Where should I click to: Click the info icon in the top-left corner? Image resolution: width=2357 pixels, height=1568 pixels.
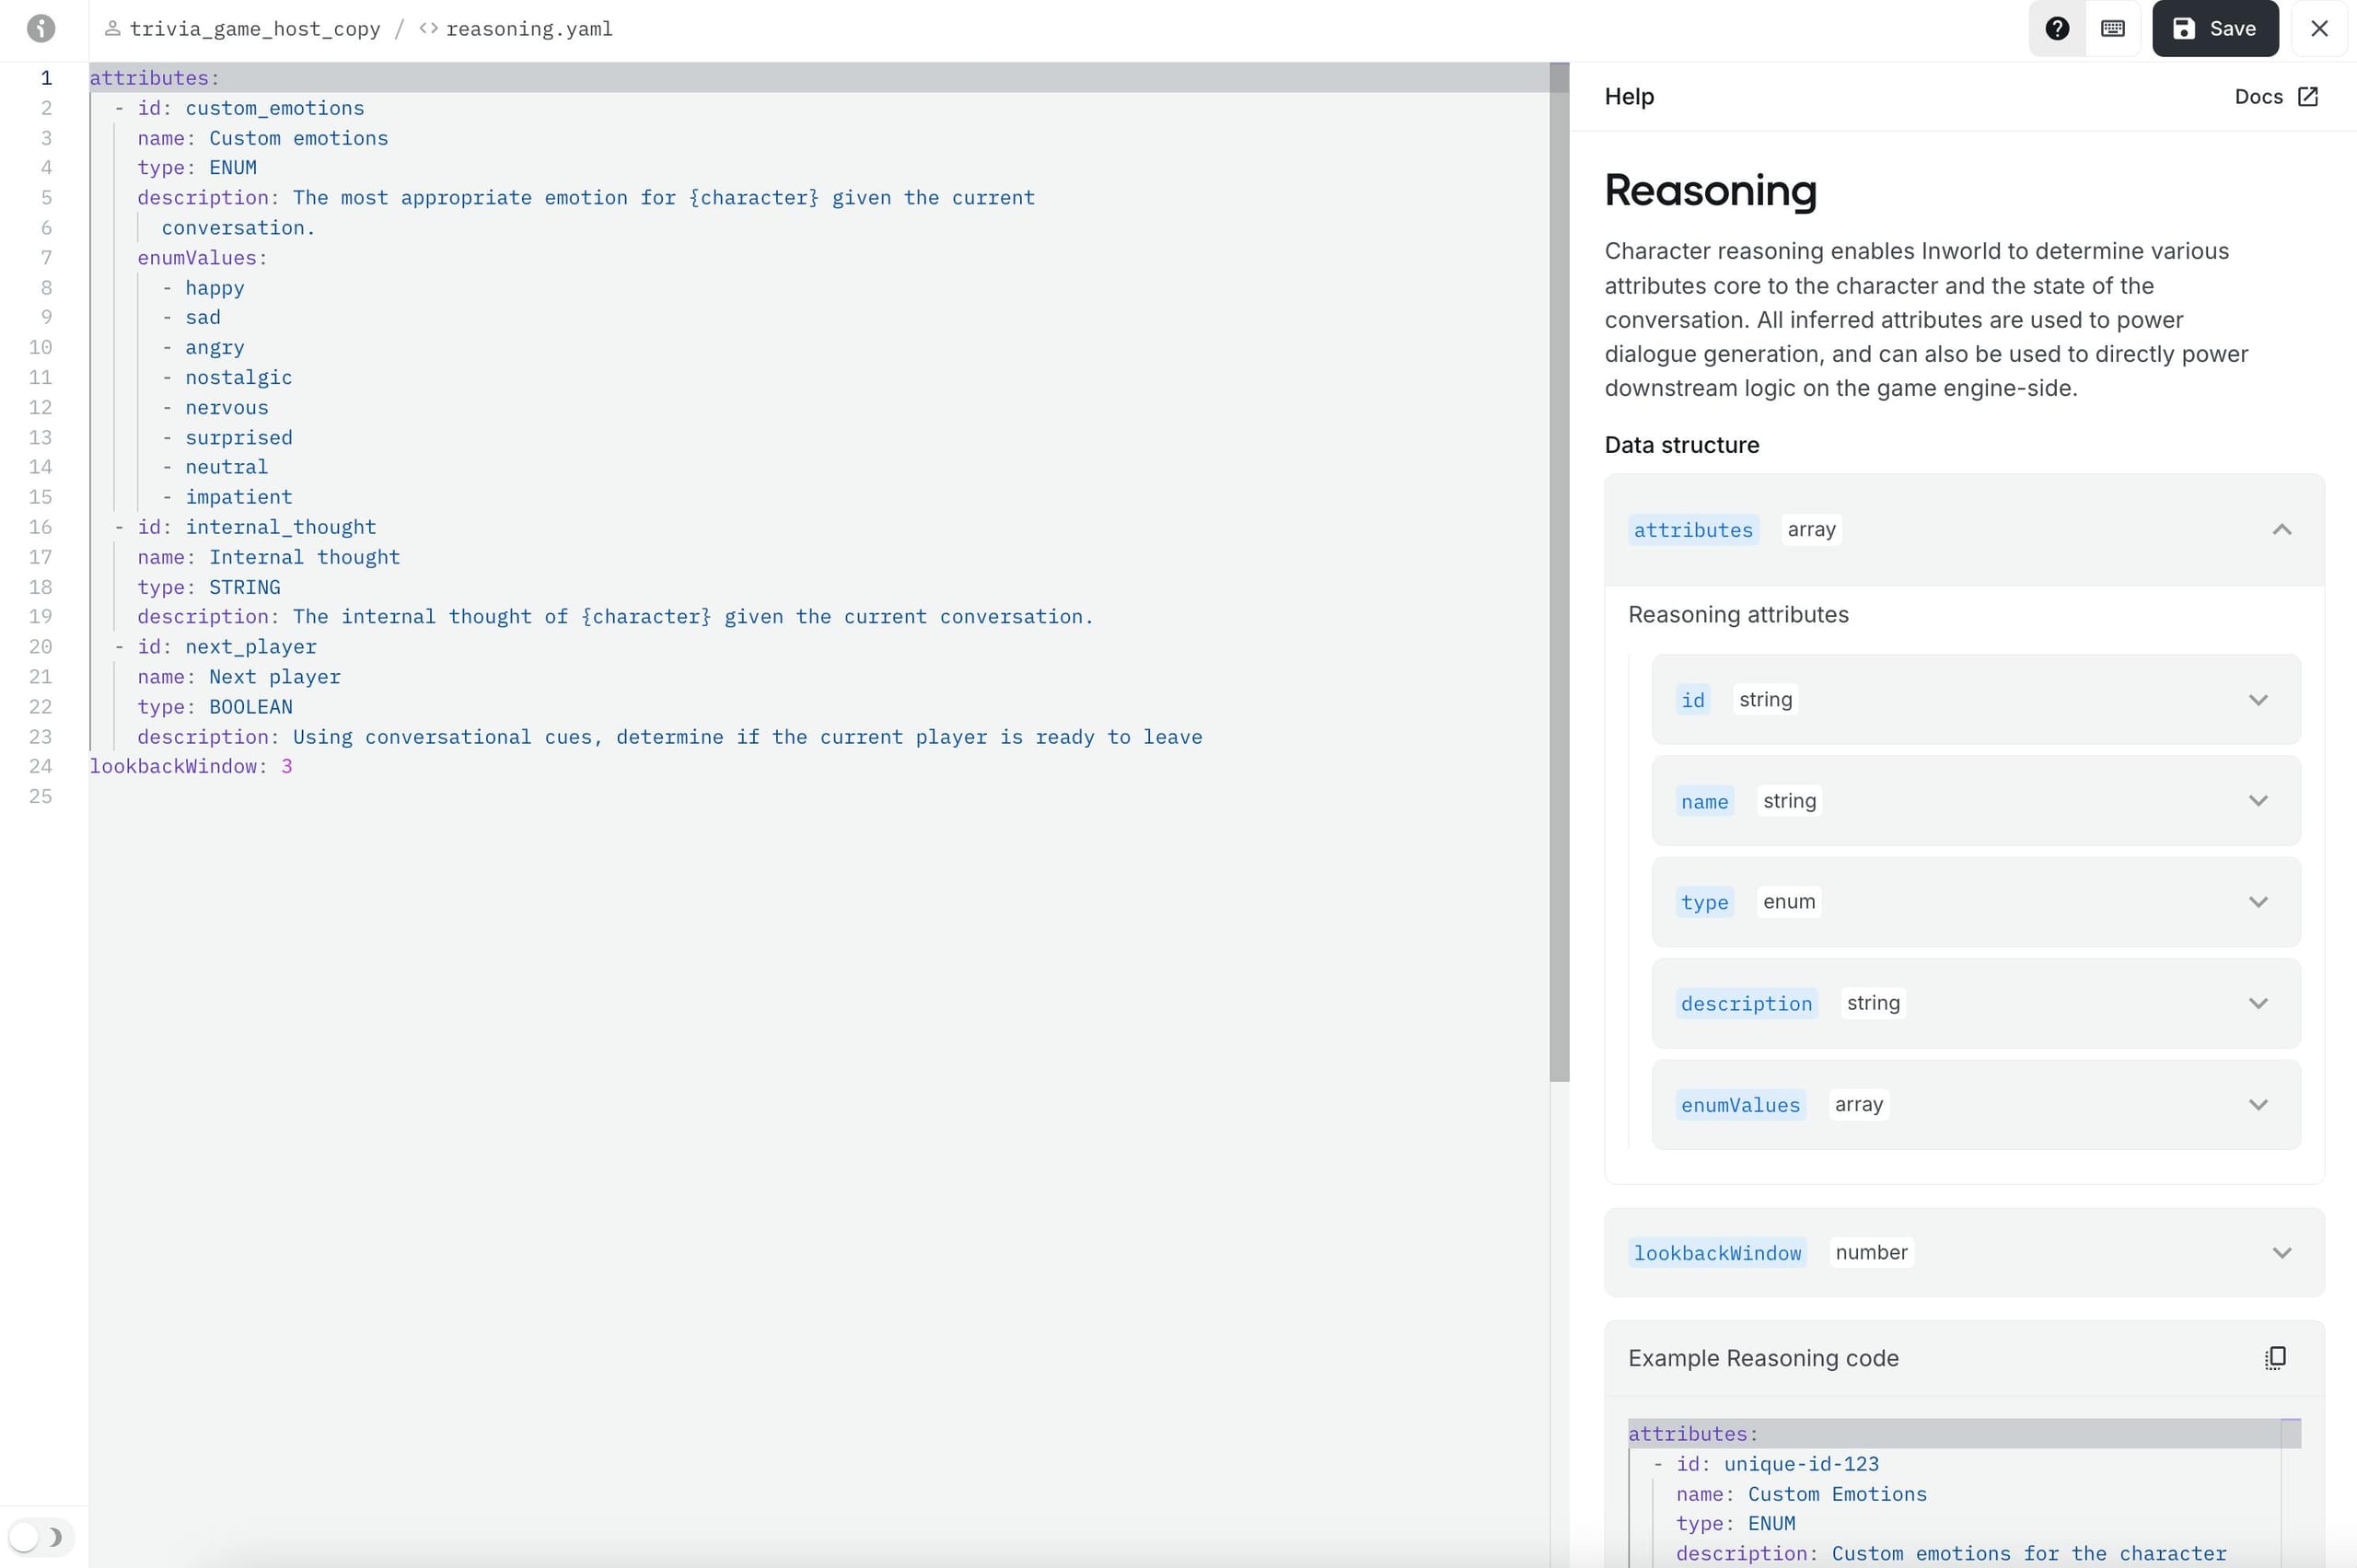click(x=41, y=28)
